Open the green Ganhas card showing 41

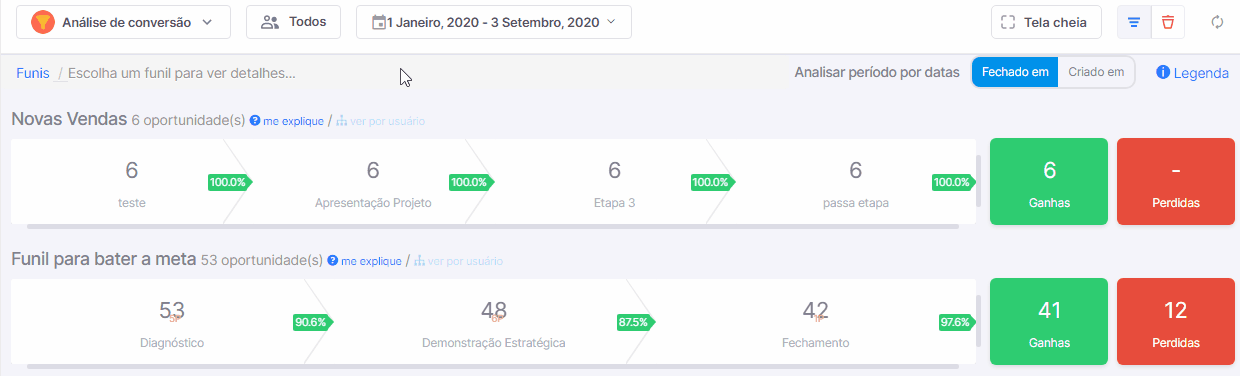(x=1049, y=321)
